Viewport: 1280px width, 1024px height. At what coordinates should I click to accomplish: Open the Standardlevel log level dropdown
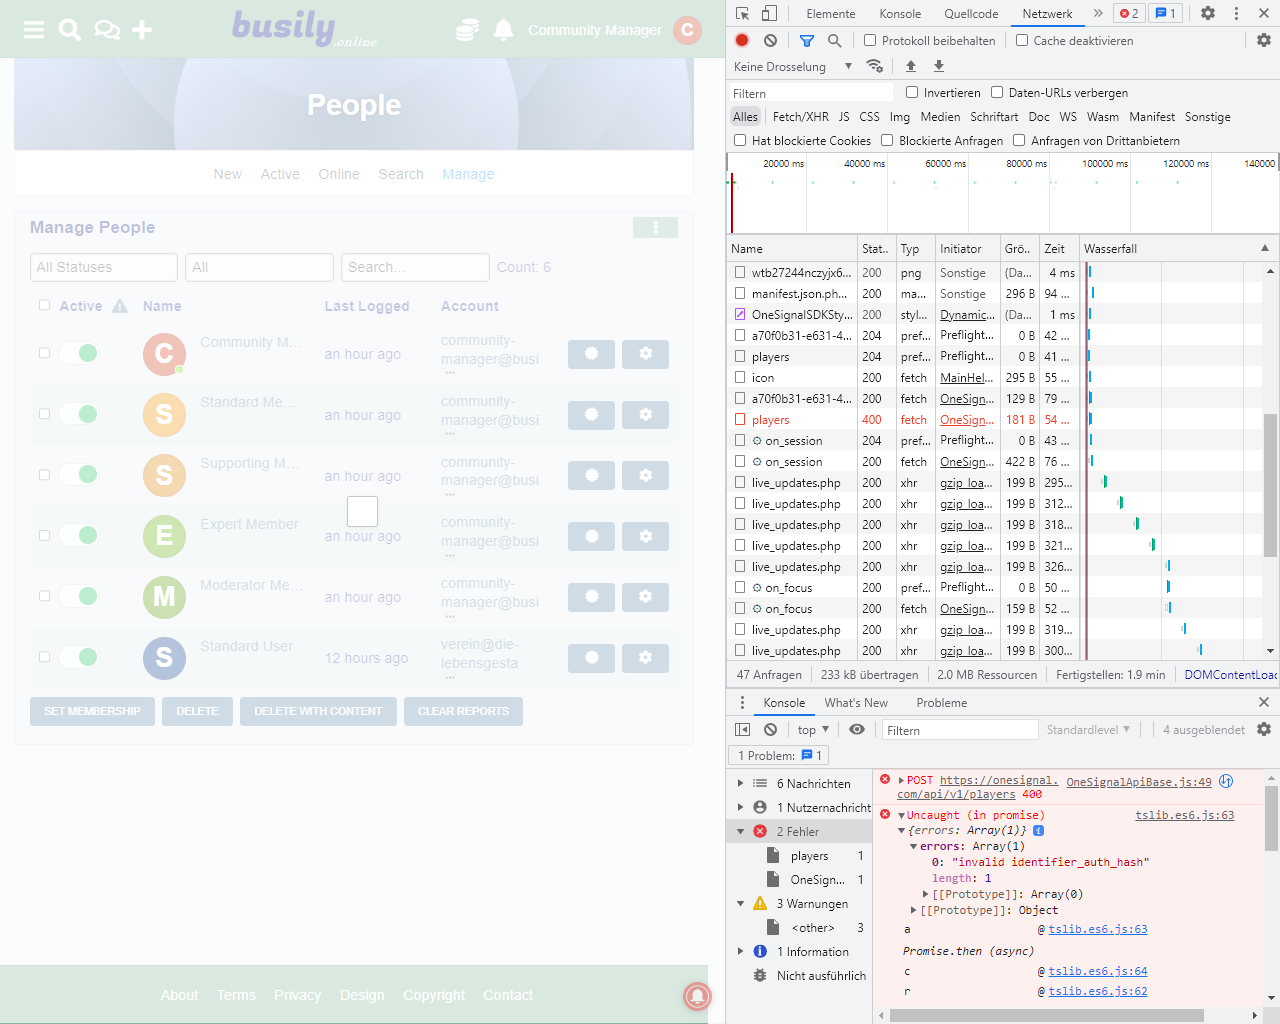coord(1088,730)
